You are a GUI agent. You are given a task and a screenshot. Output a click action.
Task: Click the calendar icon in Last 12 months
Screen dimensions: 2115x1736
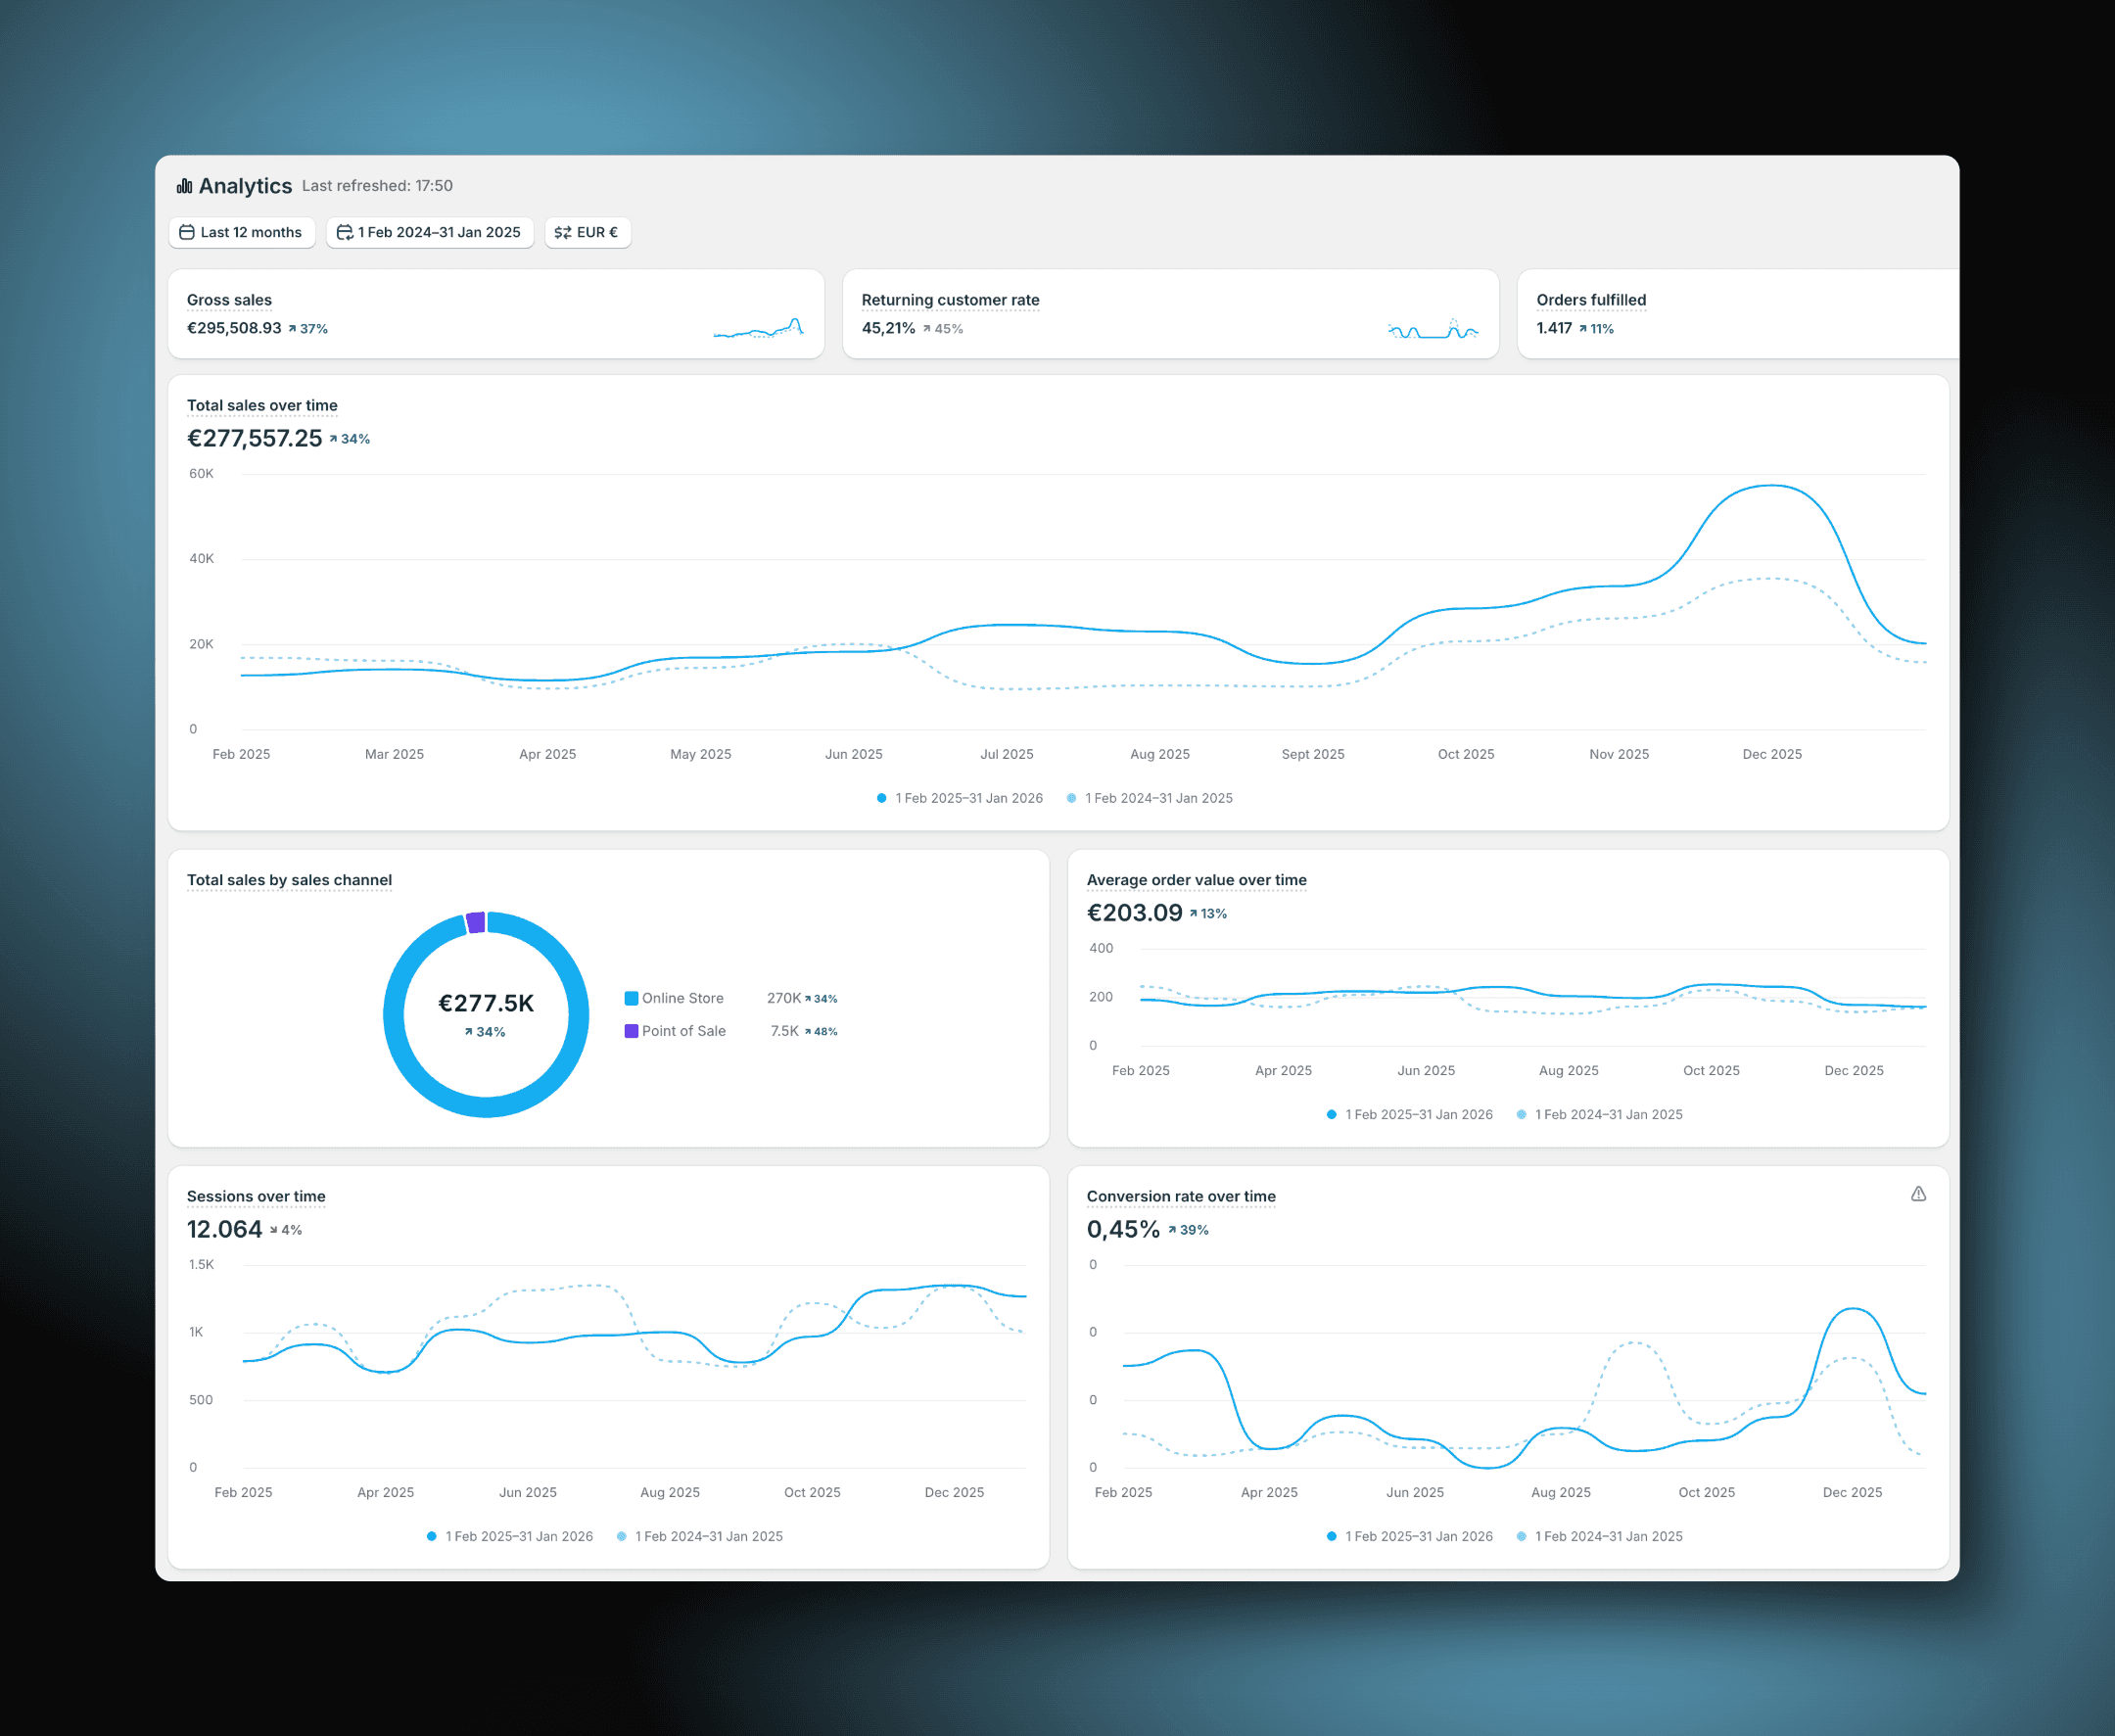187,232
